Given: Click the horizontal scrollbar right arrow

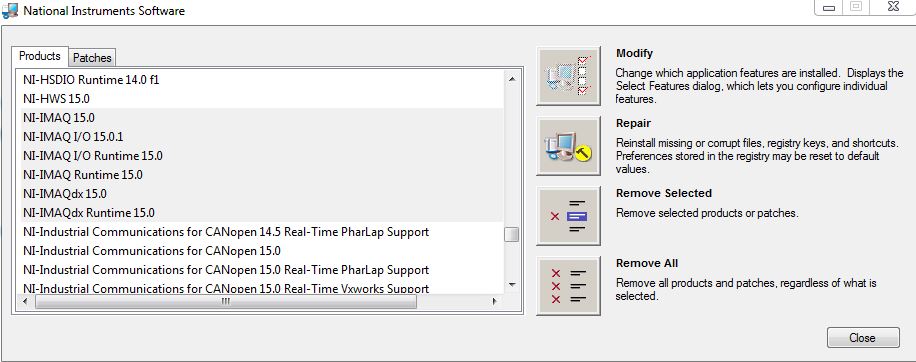Looking at the screenshot, I should point(494,301).
